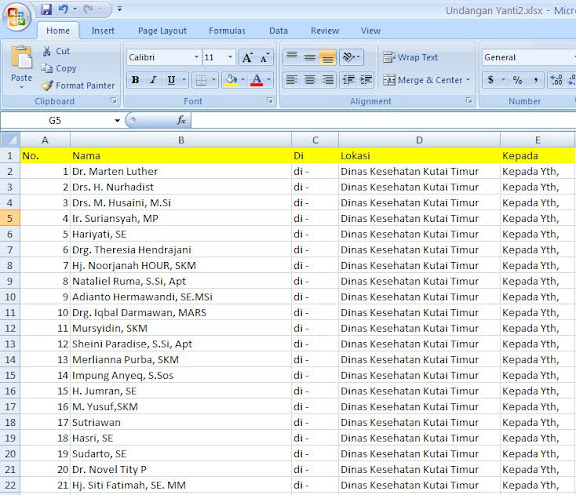Select cell with Drg. Theresia Hendrajani
The width and height of the screenshot is (576, 495).
pyautogui.click(x=181, y=250)
